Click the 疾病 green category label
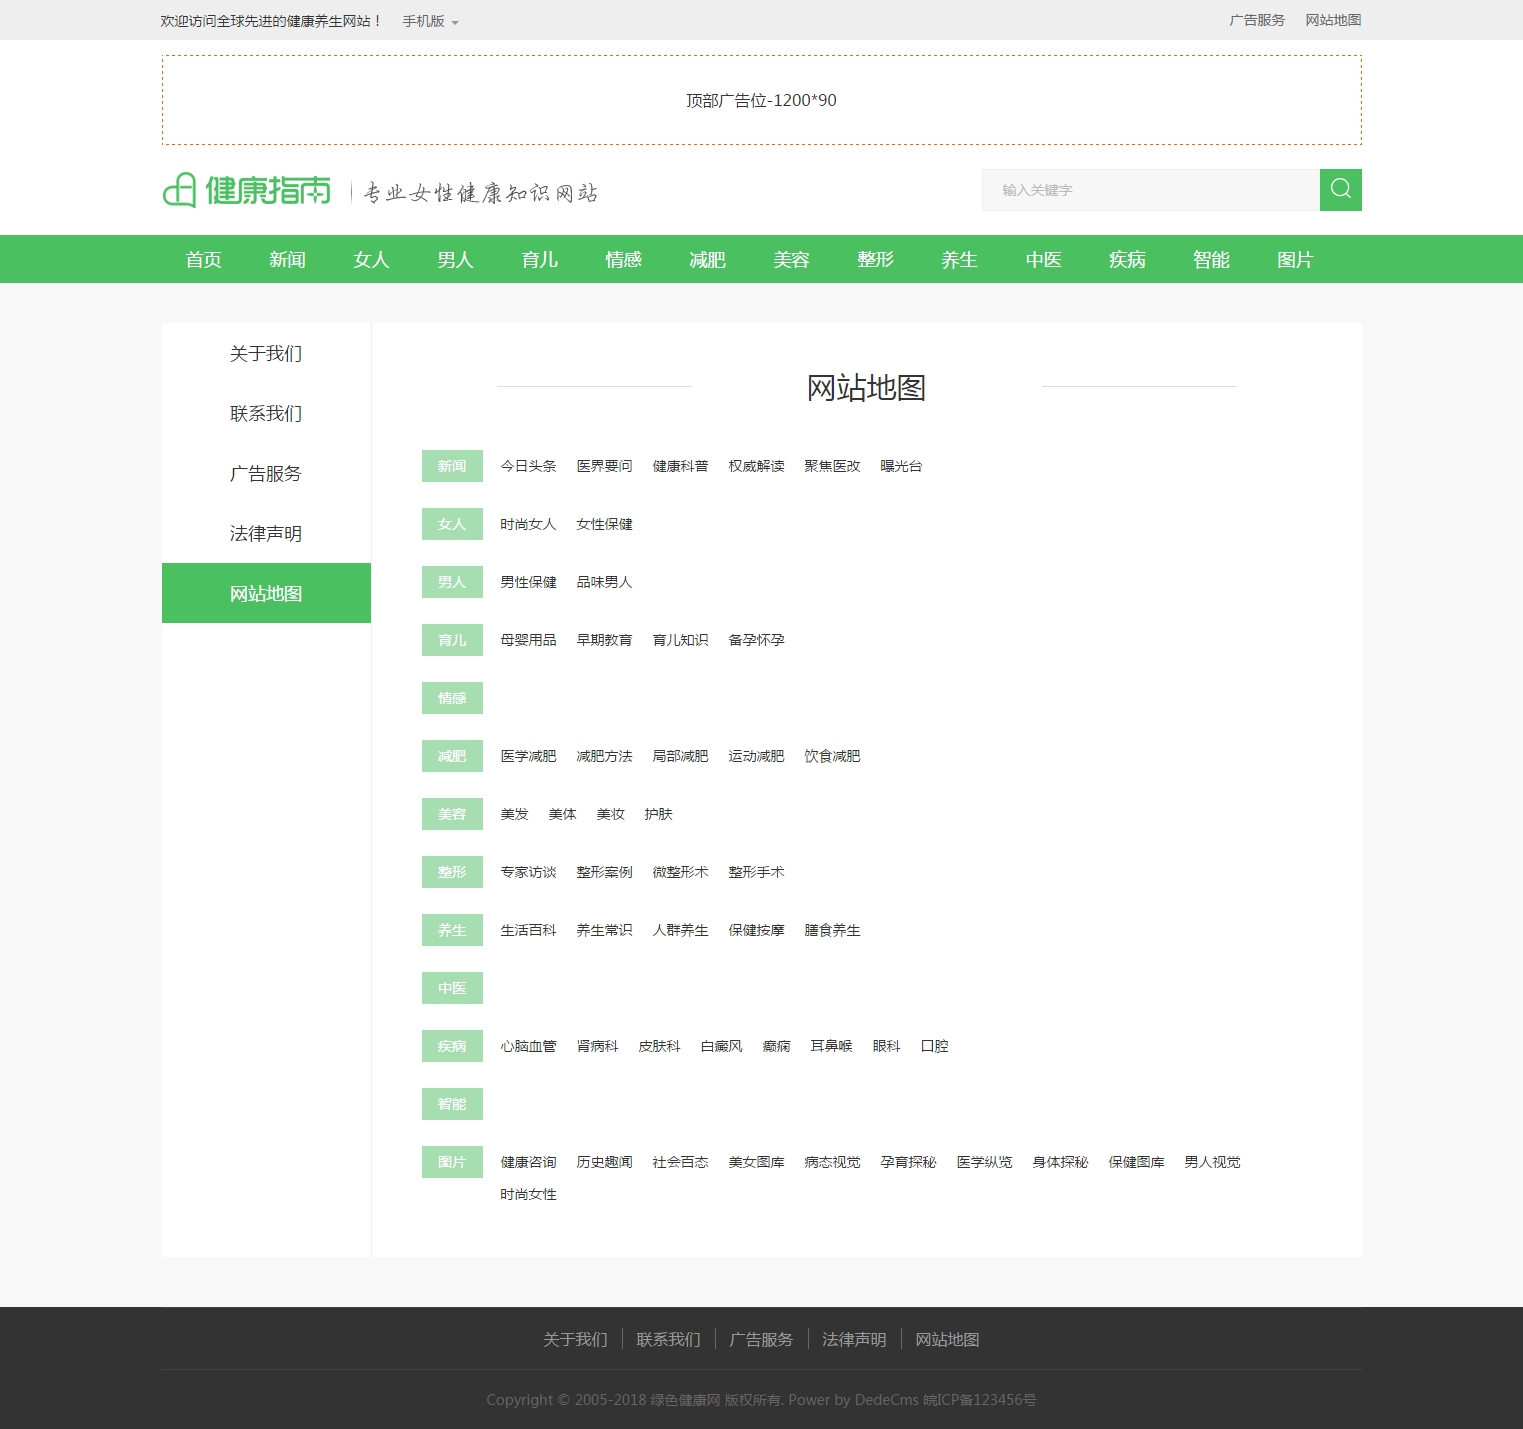Screen dimensions: 1523x1429 [452, 1046]
